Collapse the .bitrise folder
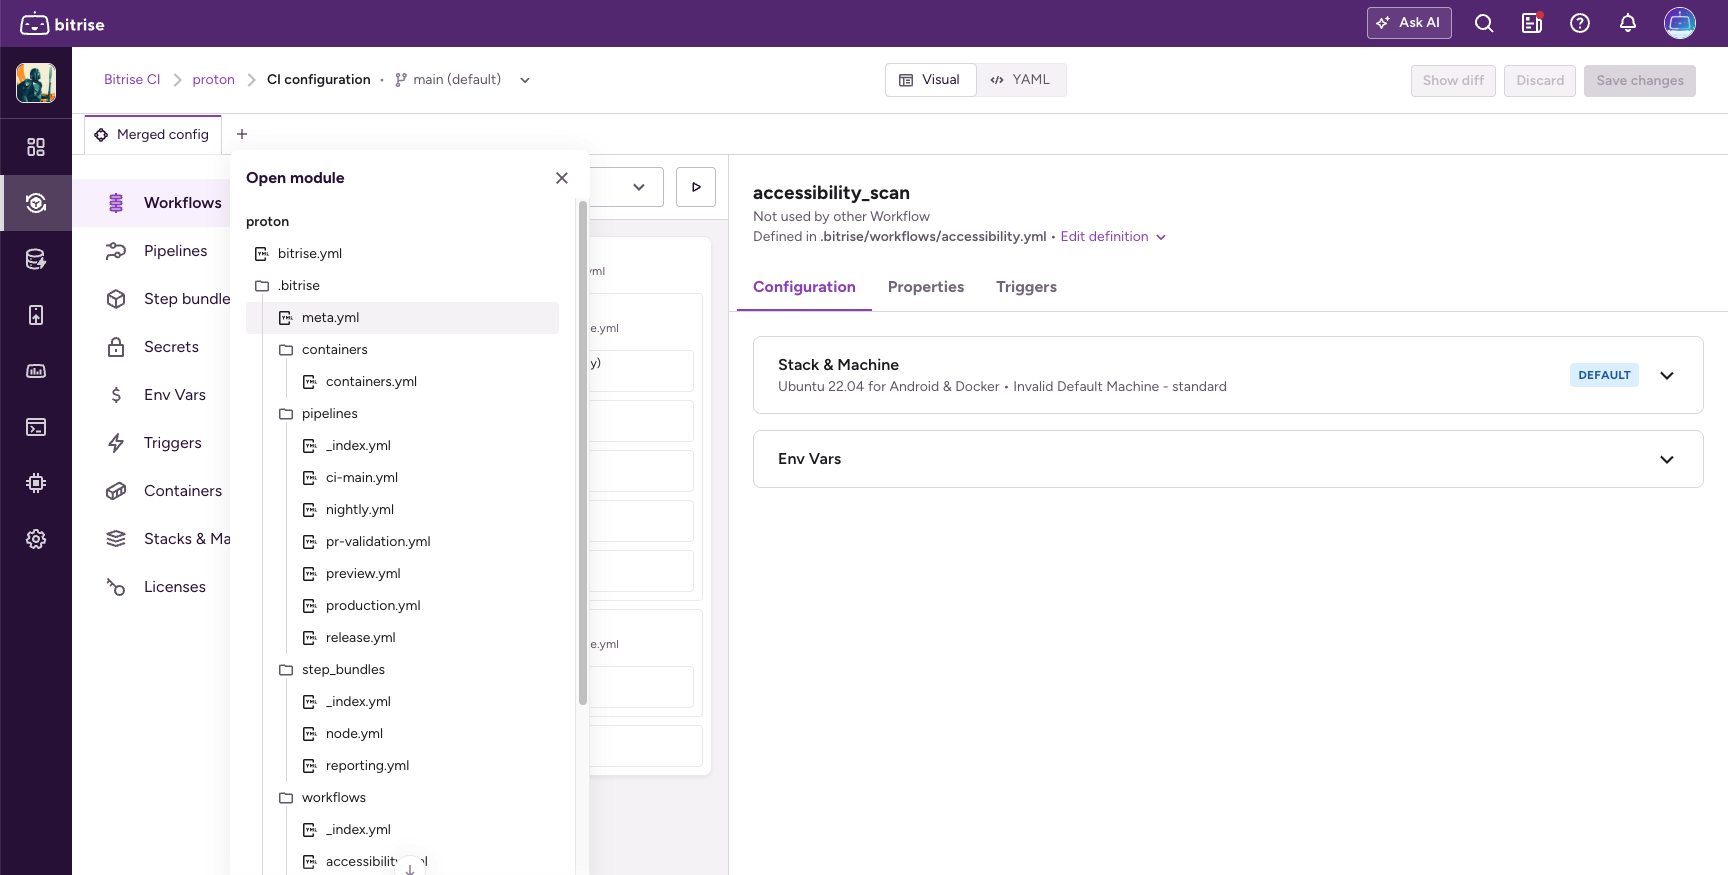 pos(402,286)
